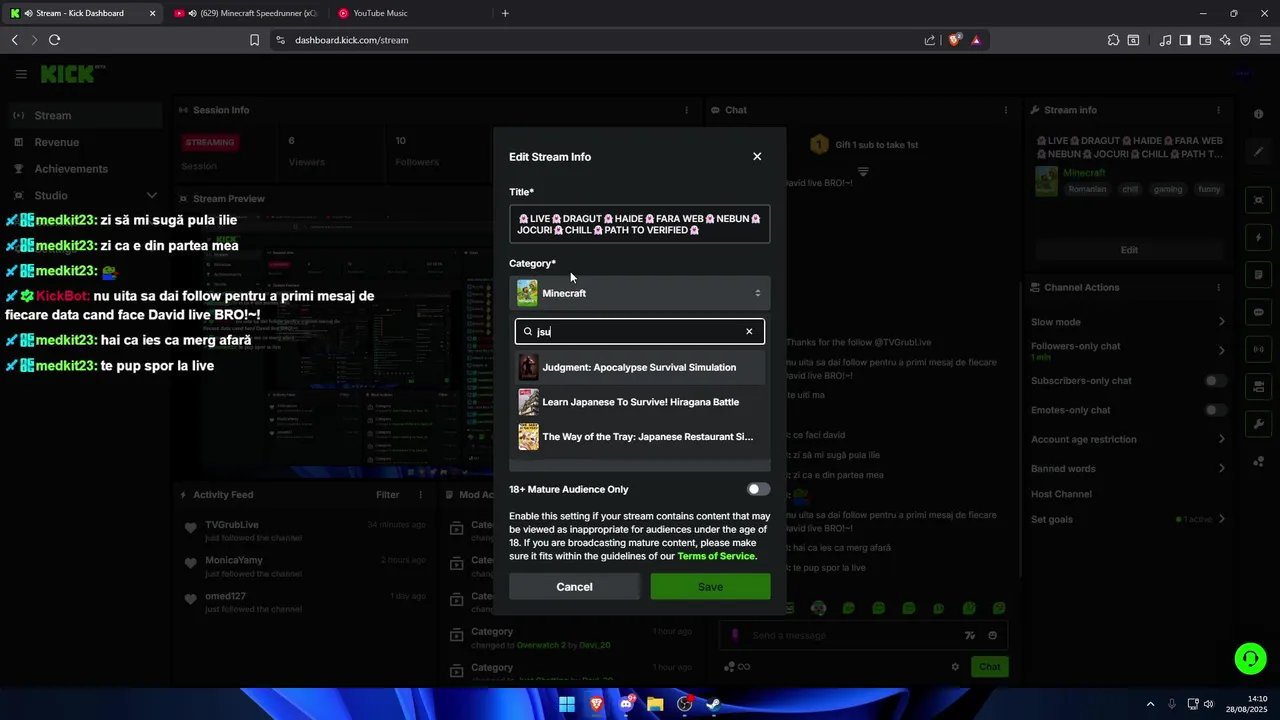Open the emoji picker in chat input
This screenshot has width=1280, height=720.
point(992,635)
